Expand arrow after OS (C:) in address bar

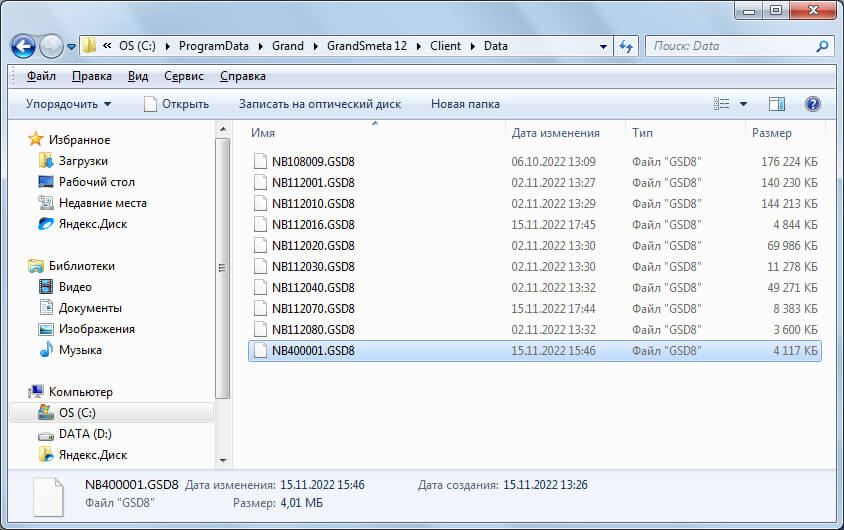(167, 46)
